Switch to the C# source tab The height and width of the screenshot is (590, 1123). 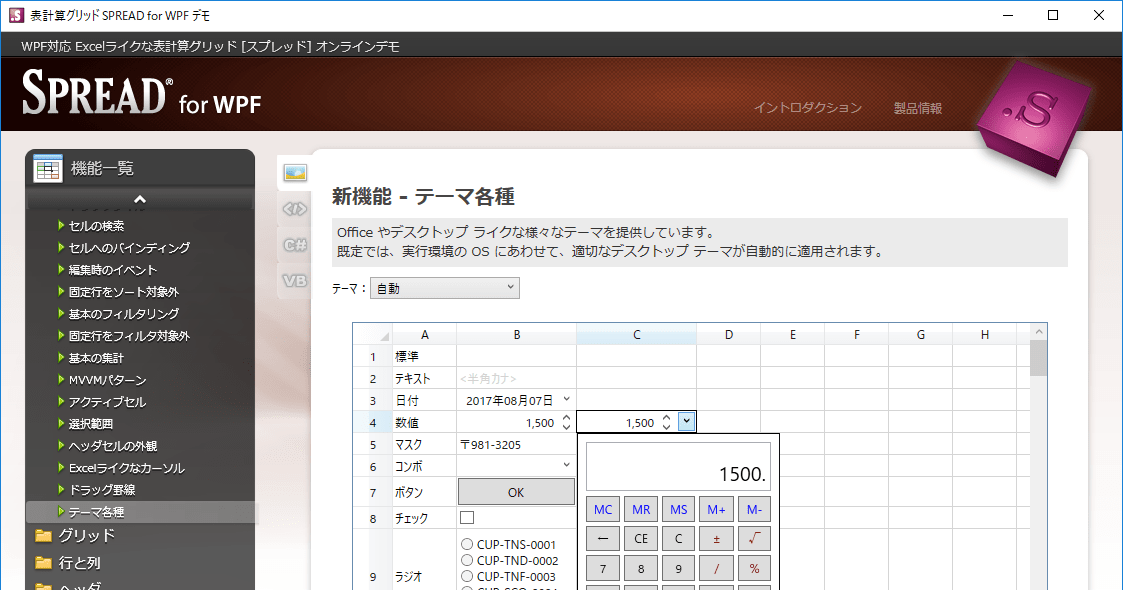click(295, 245)
